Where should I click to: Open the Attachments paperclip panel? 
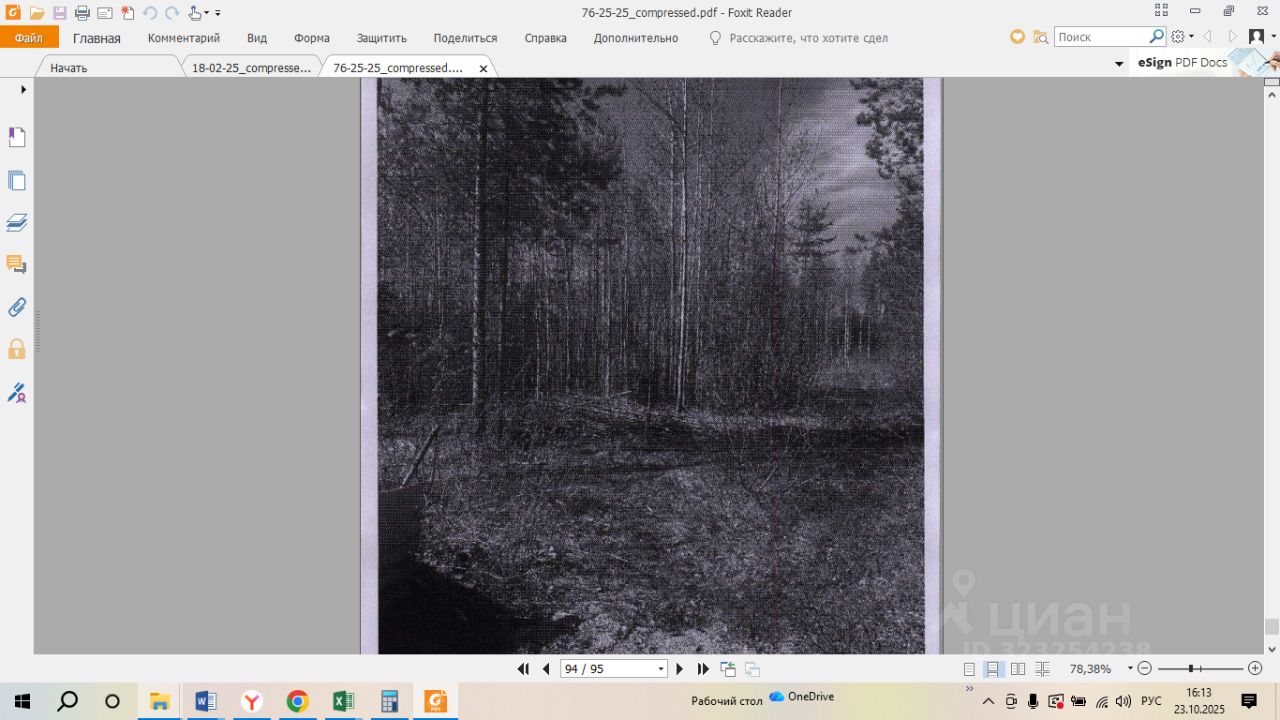(x=17, y=307)
